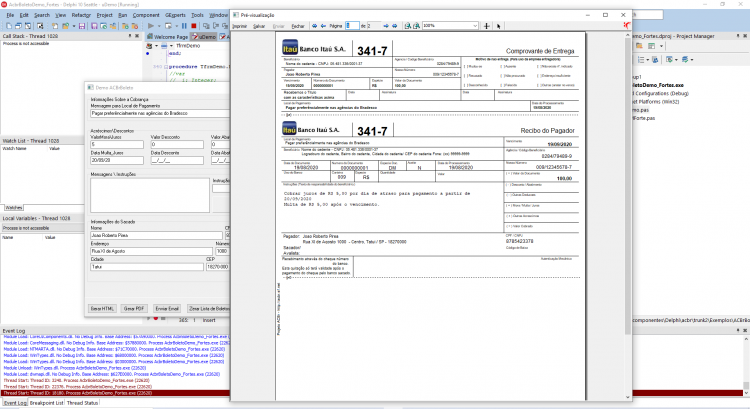The image size is (750, 409).
Task: Pin the Call Stack panel
Action: click(130, 36)
